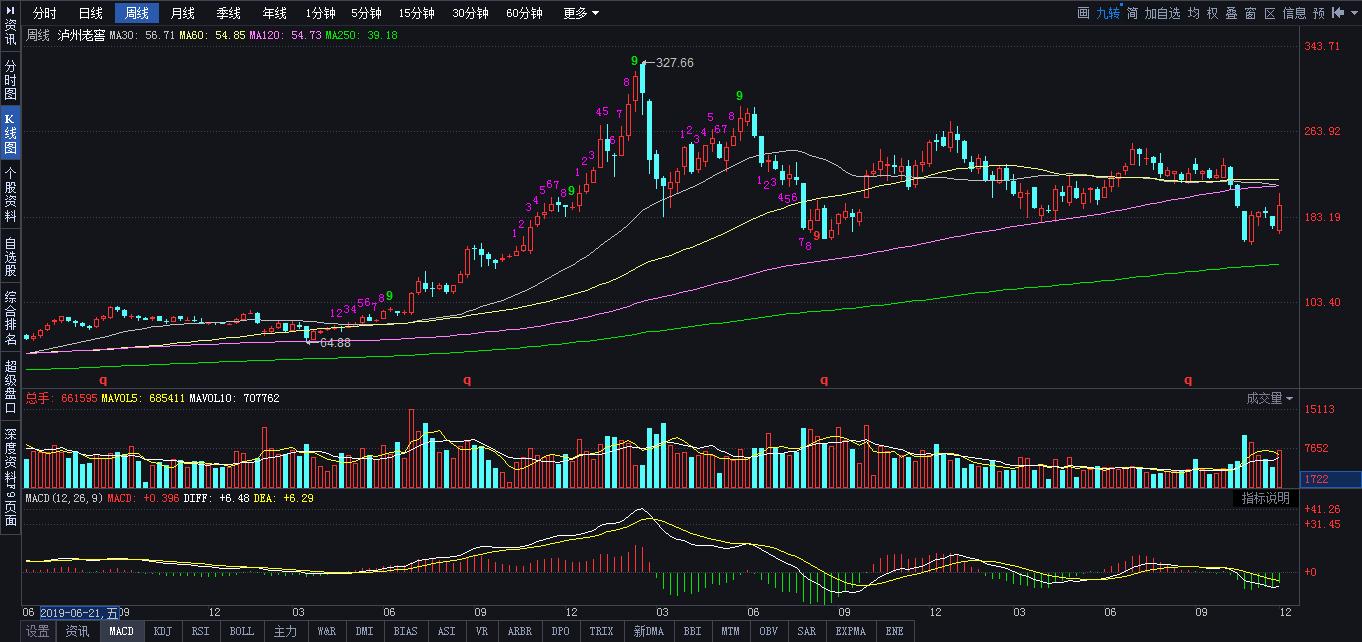Select the 区 range statistics icon
This screenshot has width=1362, height=642.
1269,13
